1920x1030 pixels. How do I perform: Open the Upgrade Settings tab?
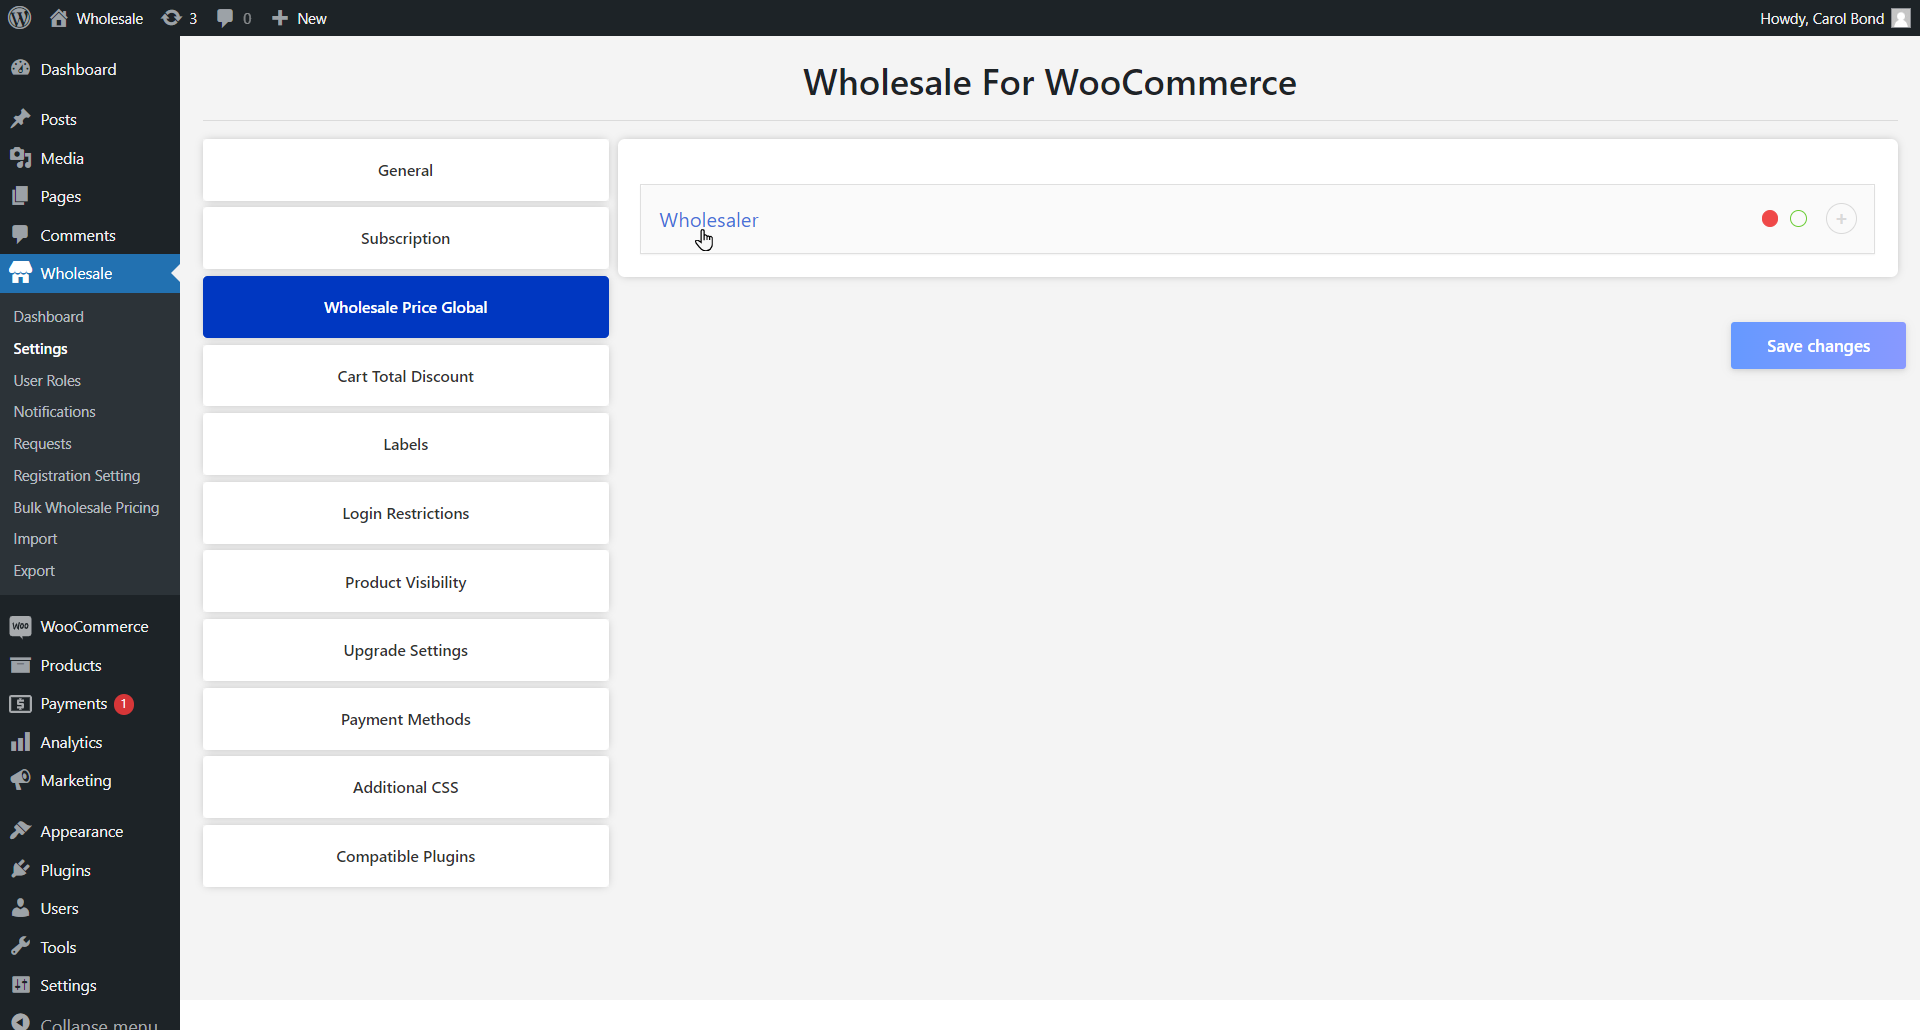pyautogui.click(x=406, y=650)
